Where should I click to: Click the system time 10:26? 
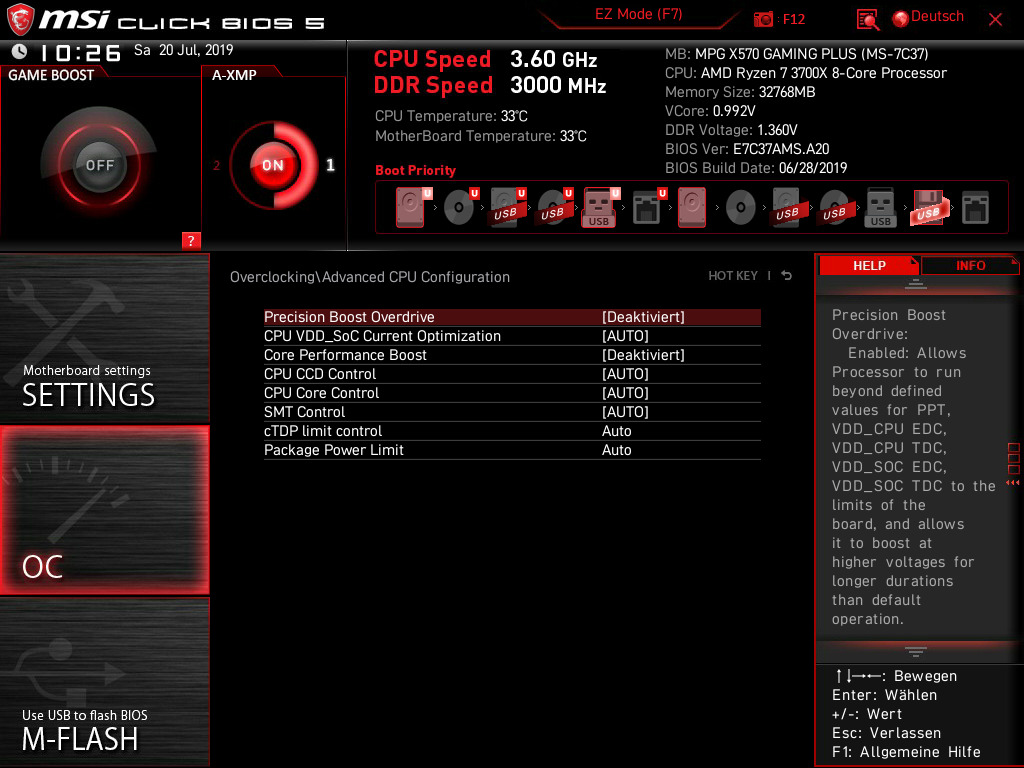[80, 52]
